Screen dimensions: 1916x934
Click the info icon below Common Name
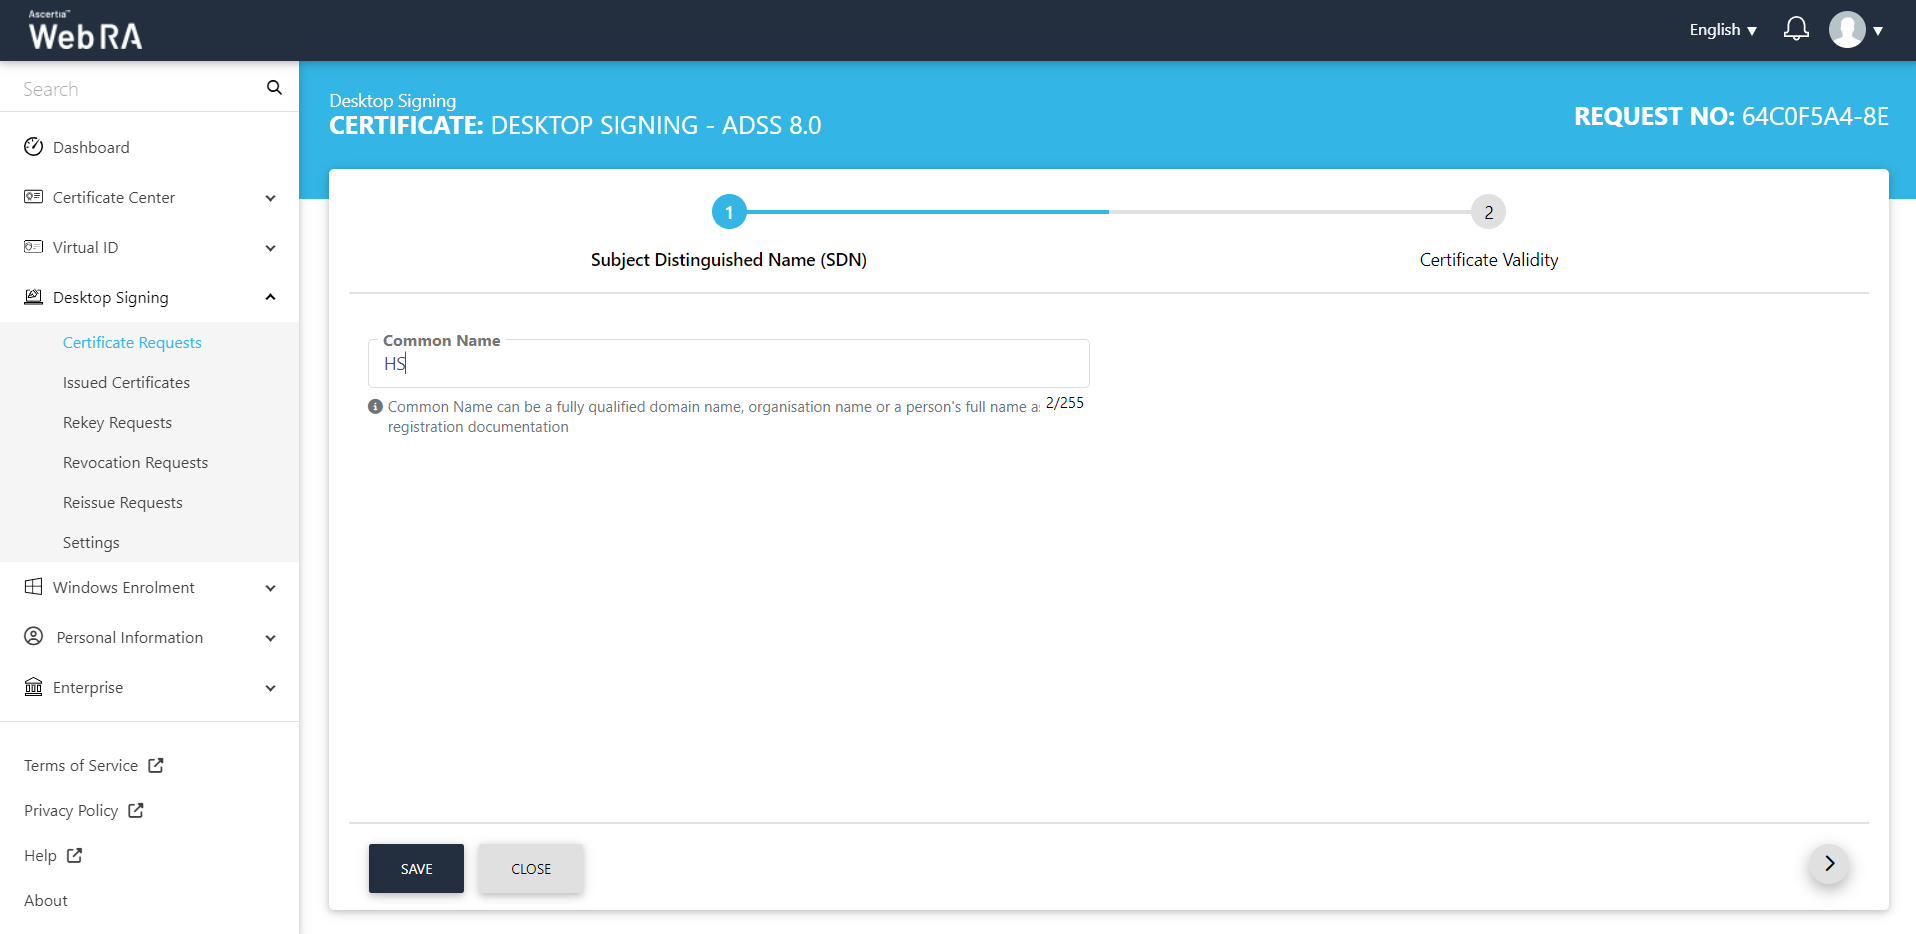click(376, 407)
